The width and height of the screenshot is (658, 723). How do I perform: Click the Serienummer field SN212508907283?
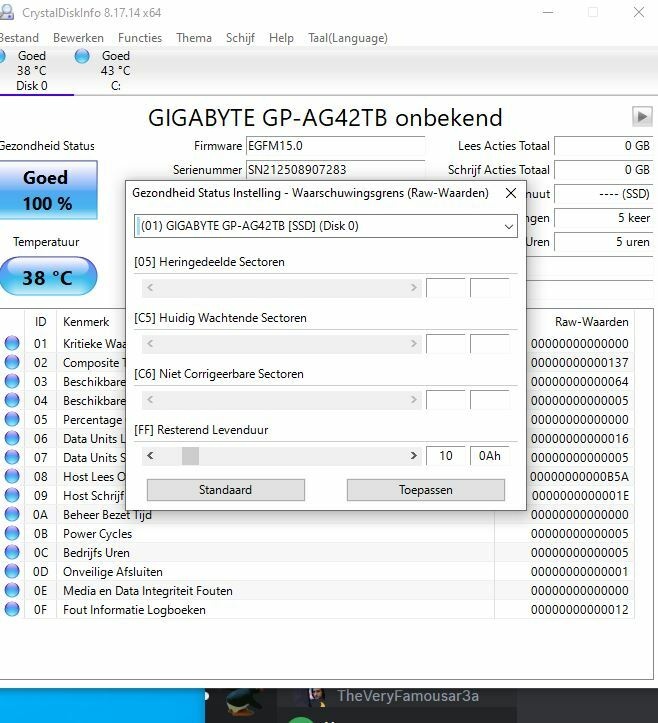pyautogui.click(x=335, y=170)
